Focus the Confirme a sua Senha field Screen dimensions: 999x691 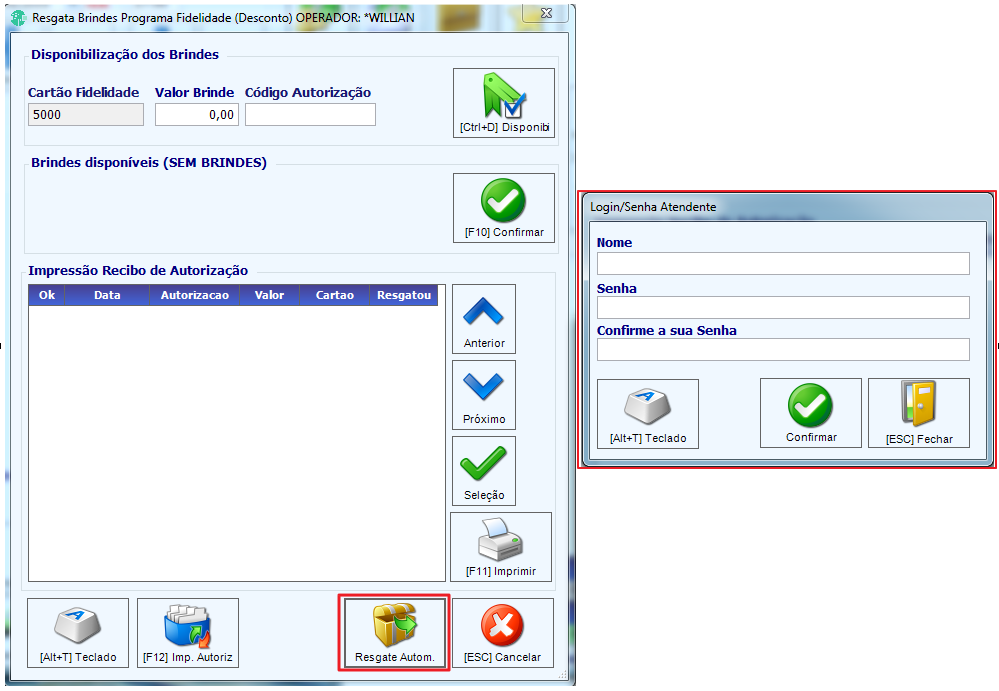coord(783,350)
